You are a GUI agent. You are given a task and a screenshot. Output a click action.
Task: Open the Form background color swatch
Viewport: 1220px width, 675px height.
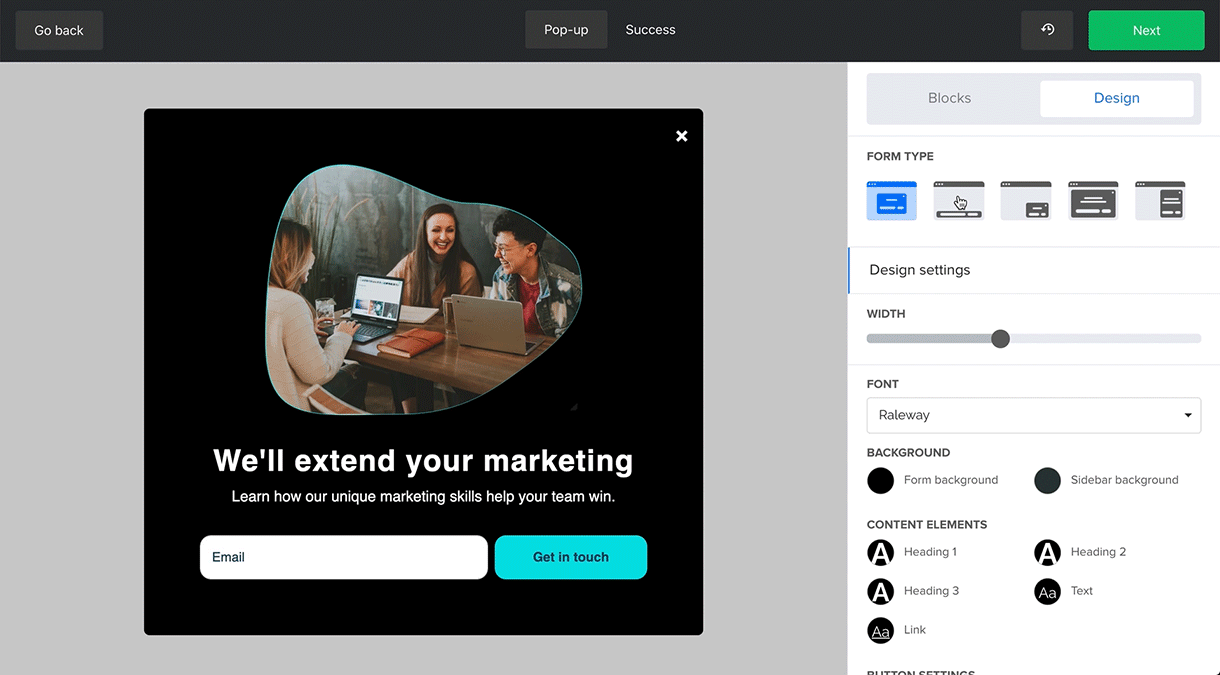point(880,480)
